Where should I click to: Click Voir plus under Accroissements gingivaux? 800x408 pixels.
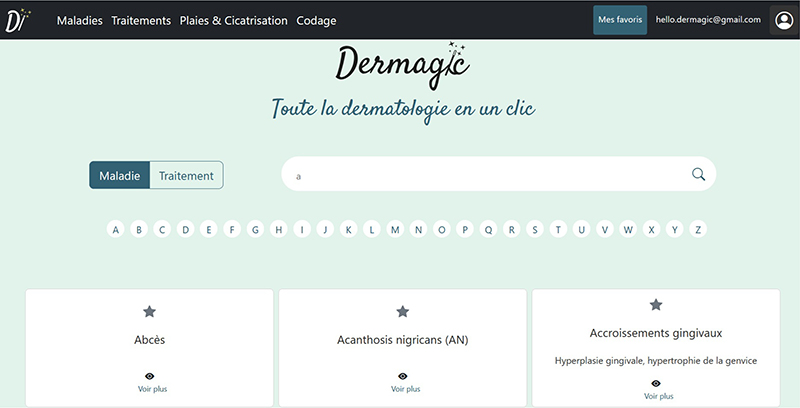(x=659, y=396)
